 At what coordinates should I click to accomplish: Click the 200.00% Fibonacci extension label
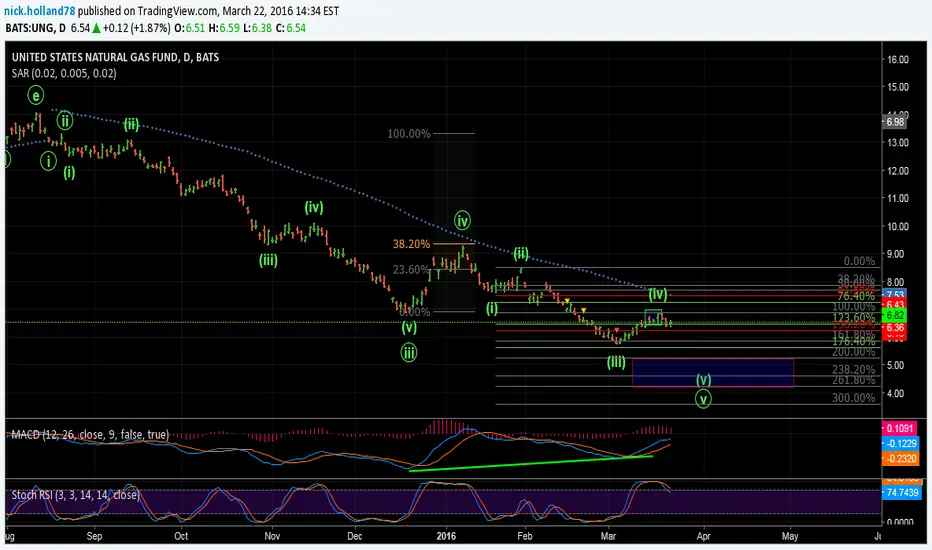coord(853,352)
